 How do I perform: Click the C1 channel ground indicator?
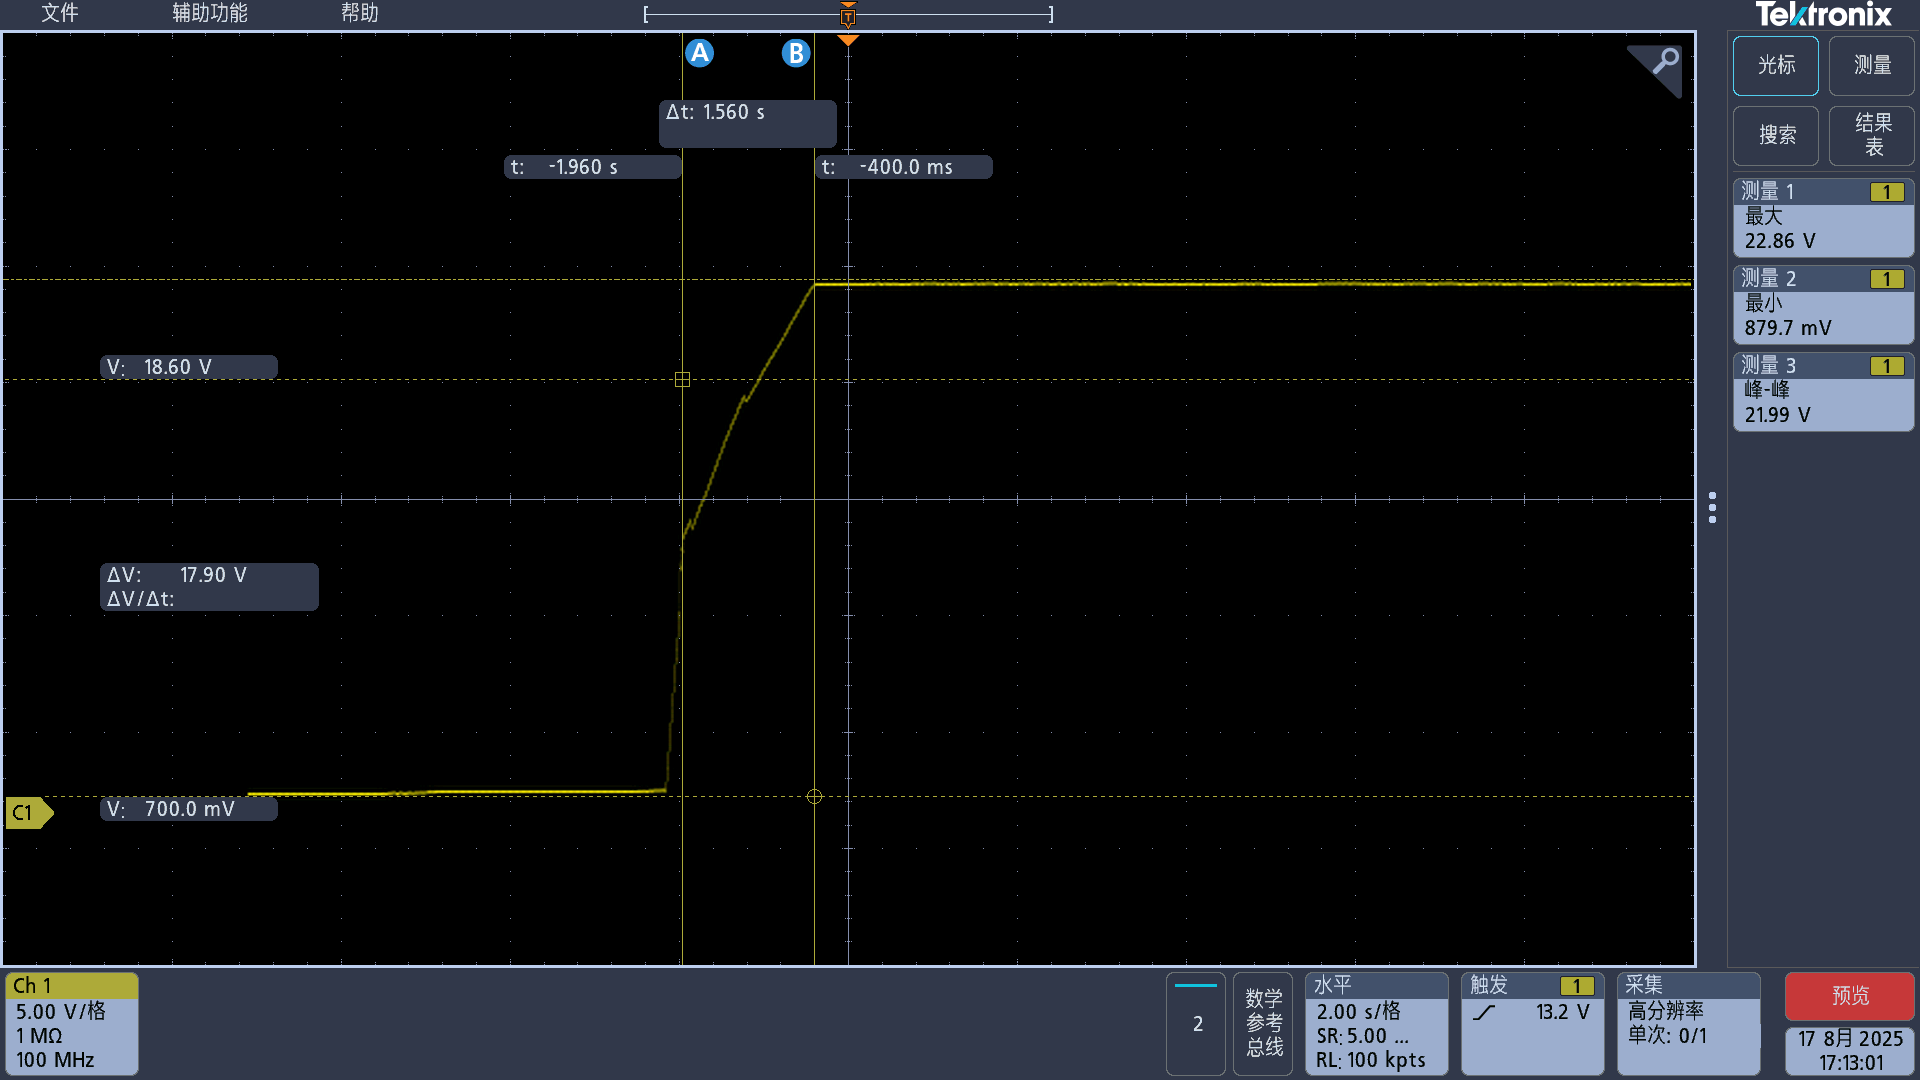[x=27, y=813]
